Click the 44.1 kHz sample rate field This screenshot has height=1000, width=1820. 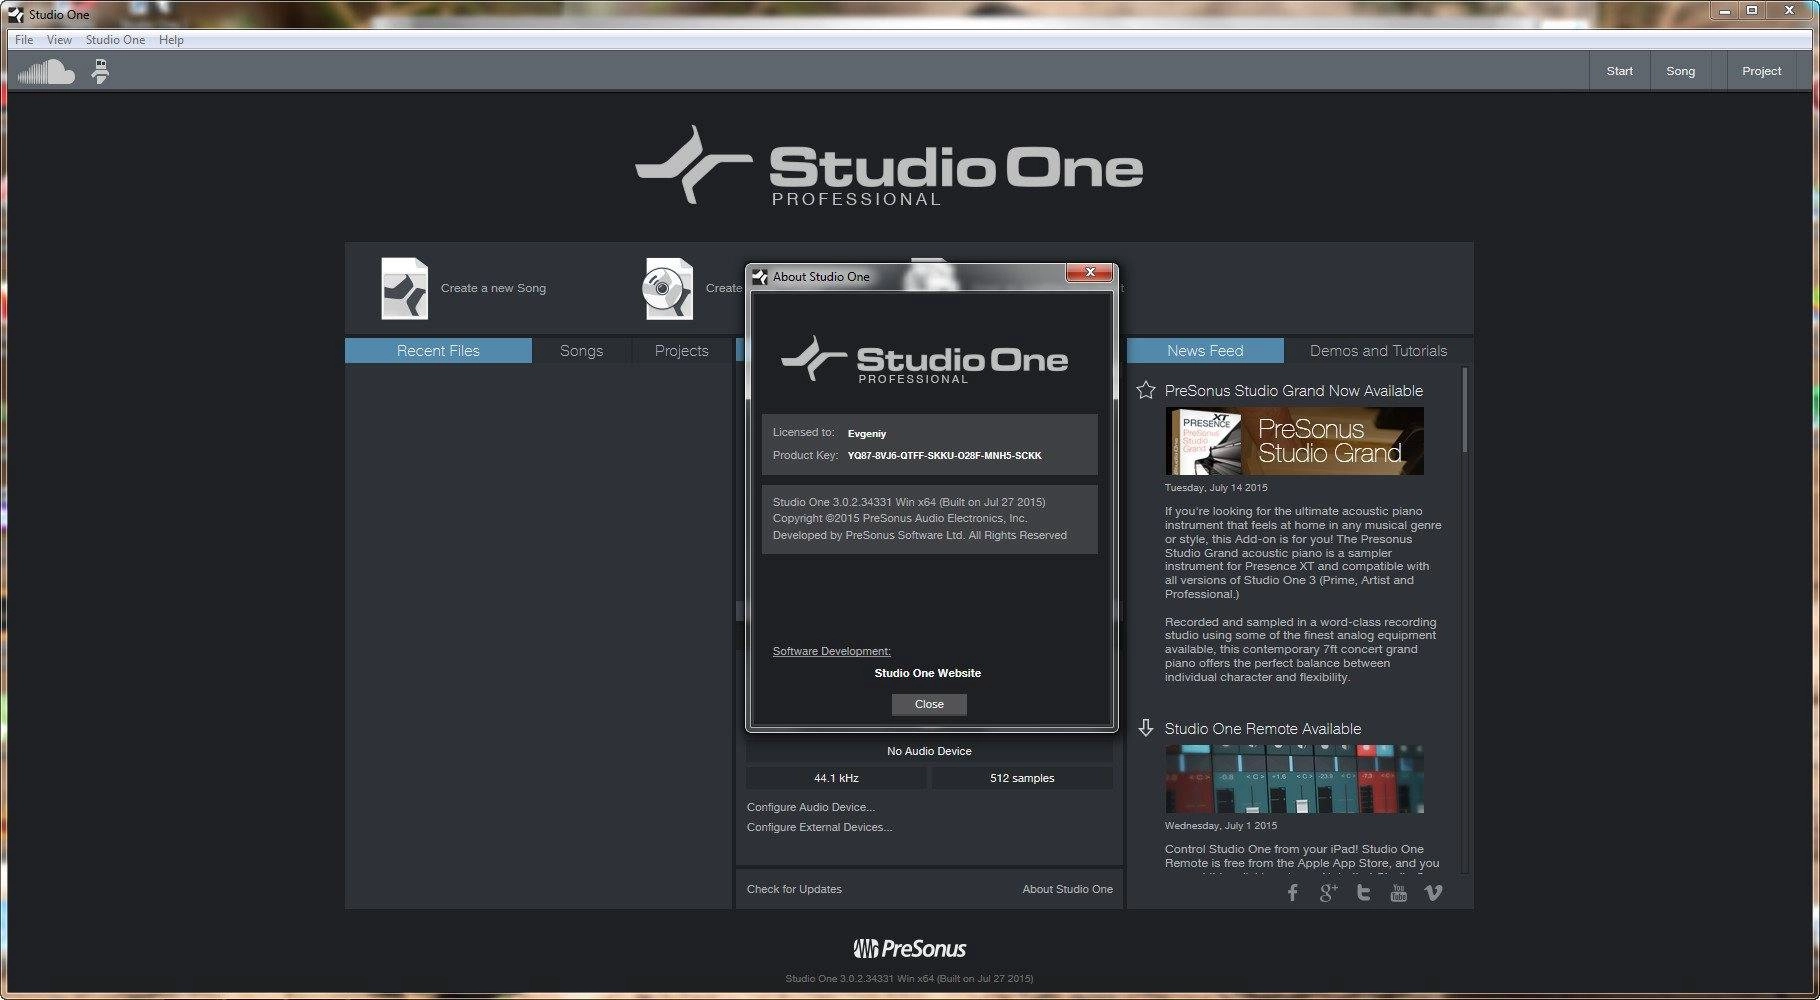tap(836, 778)
